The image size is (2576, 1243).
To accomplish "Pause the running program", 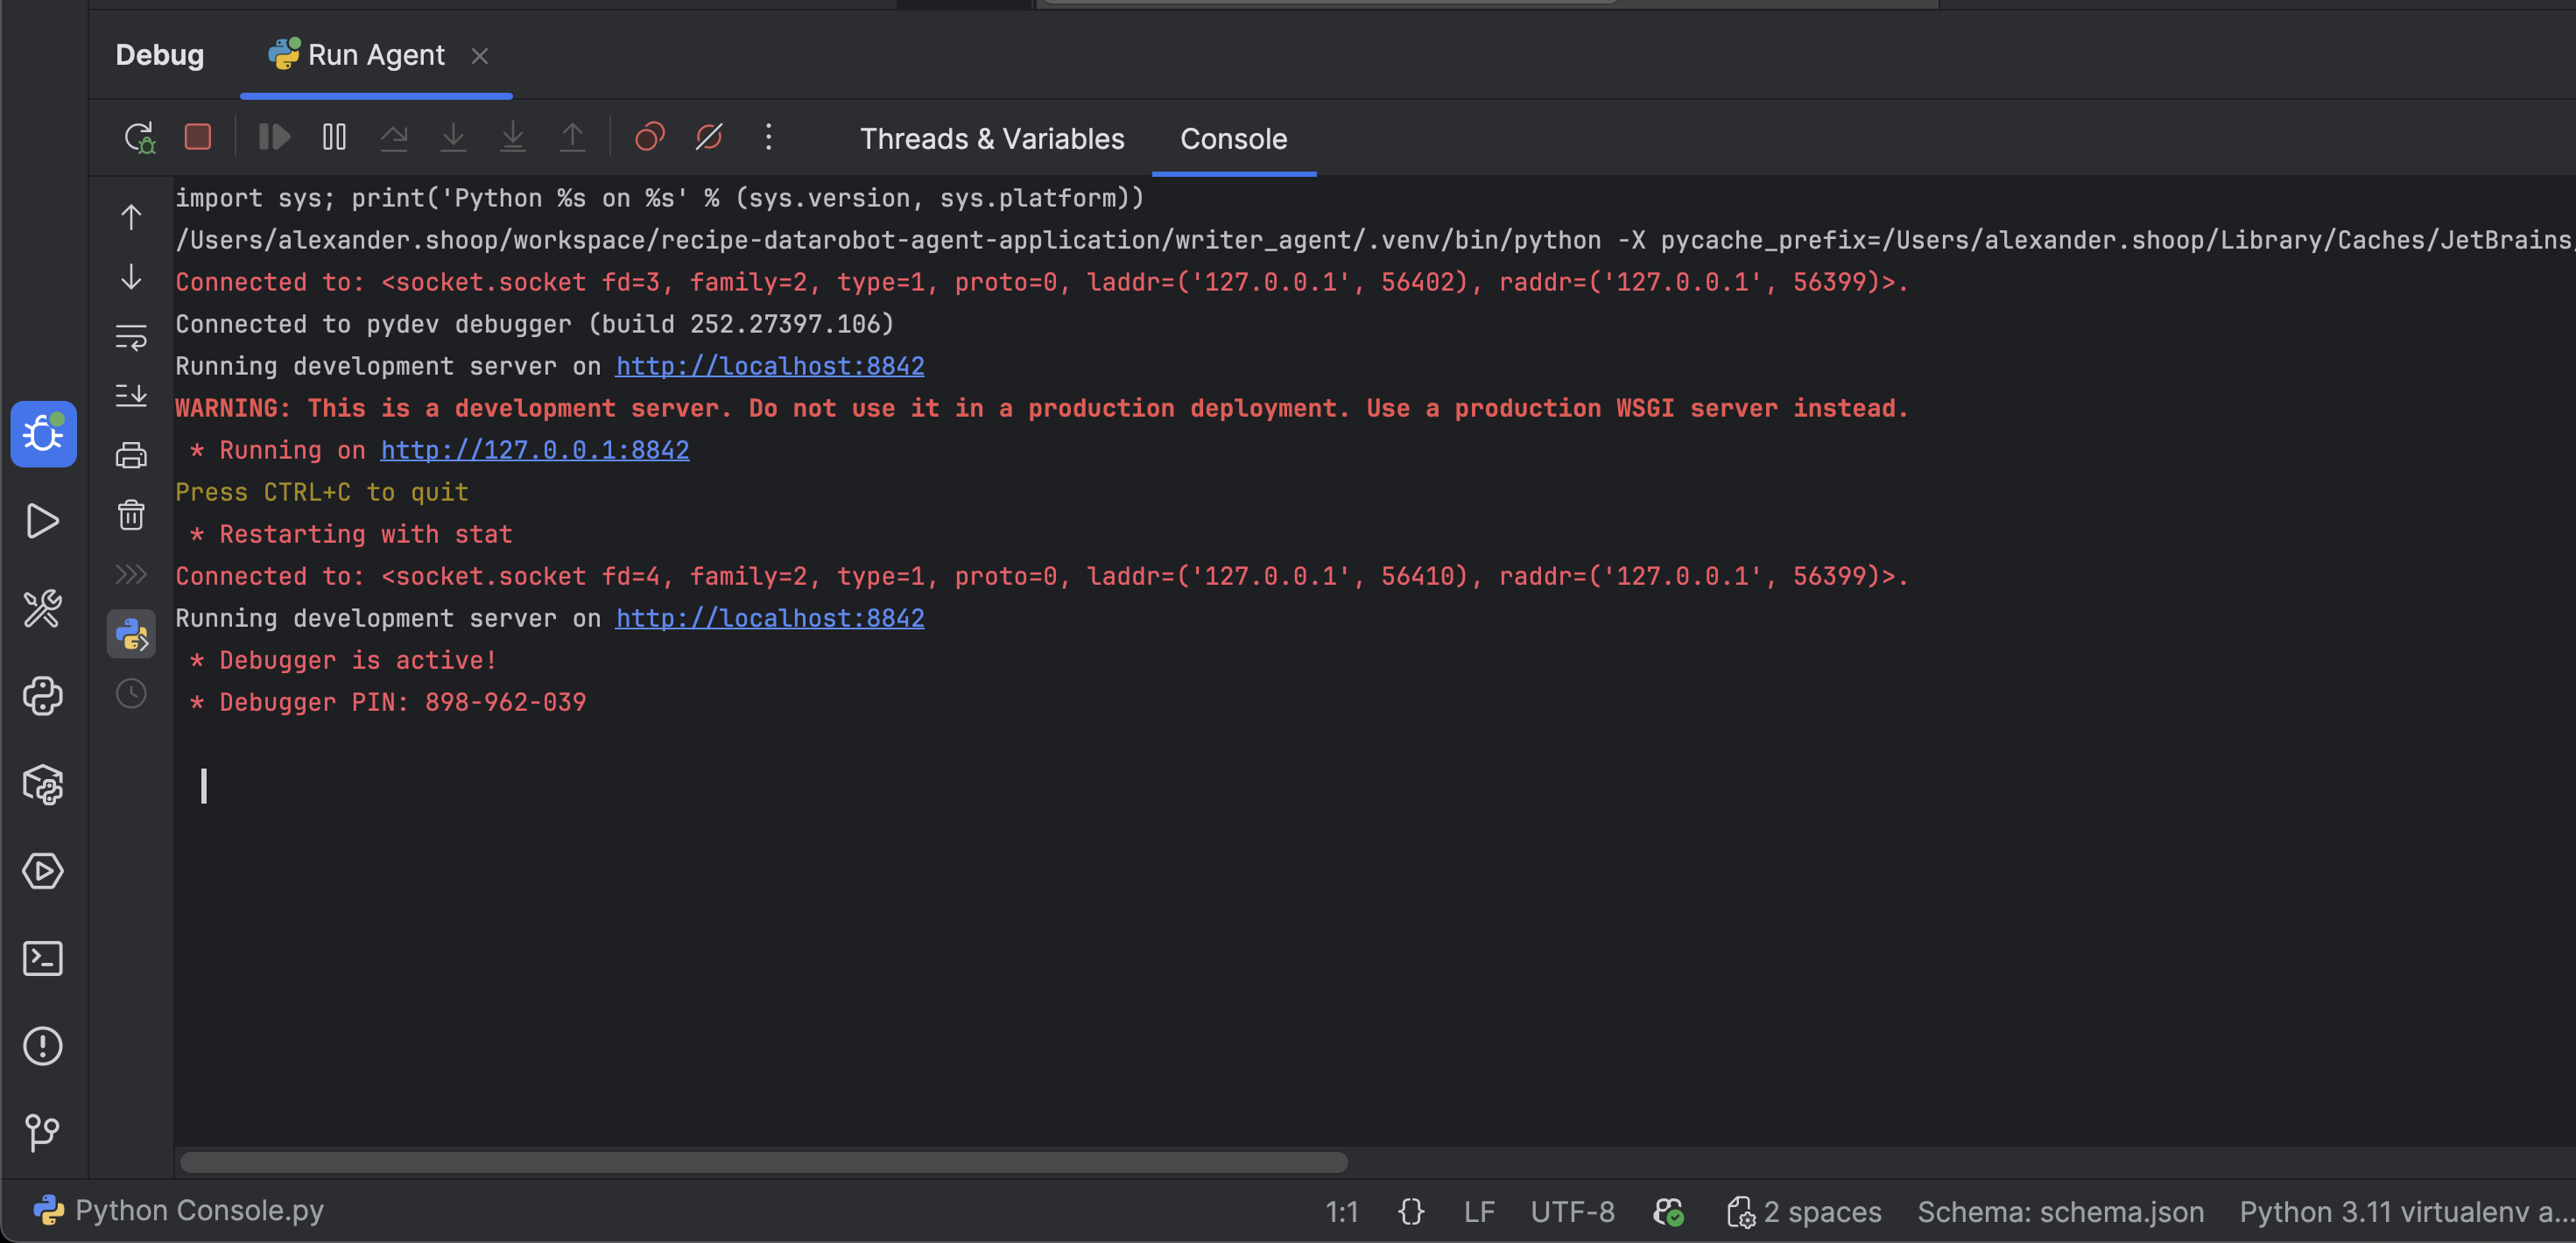I will [334, 137].
